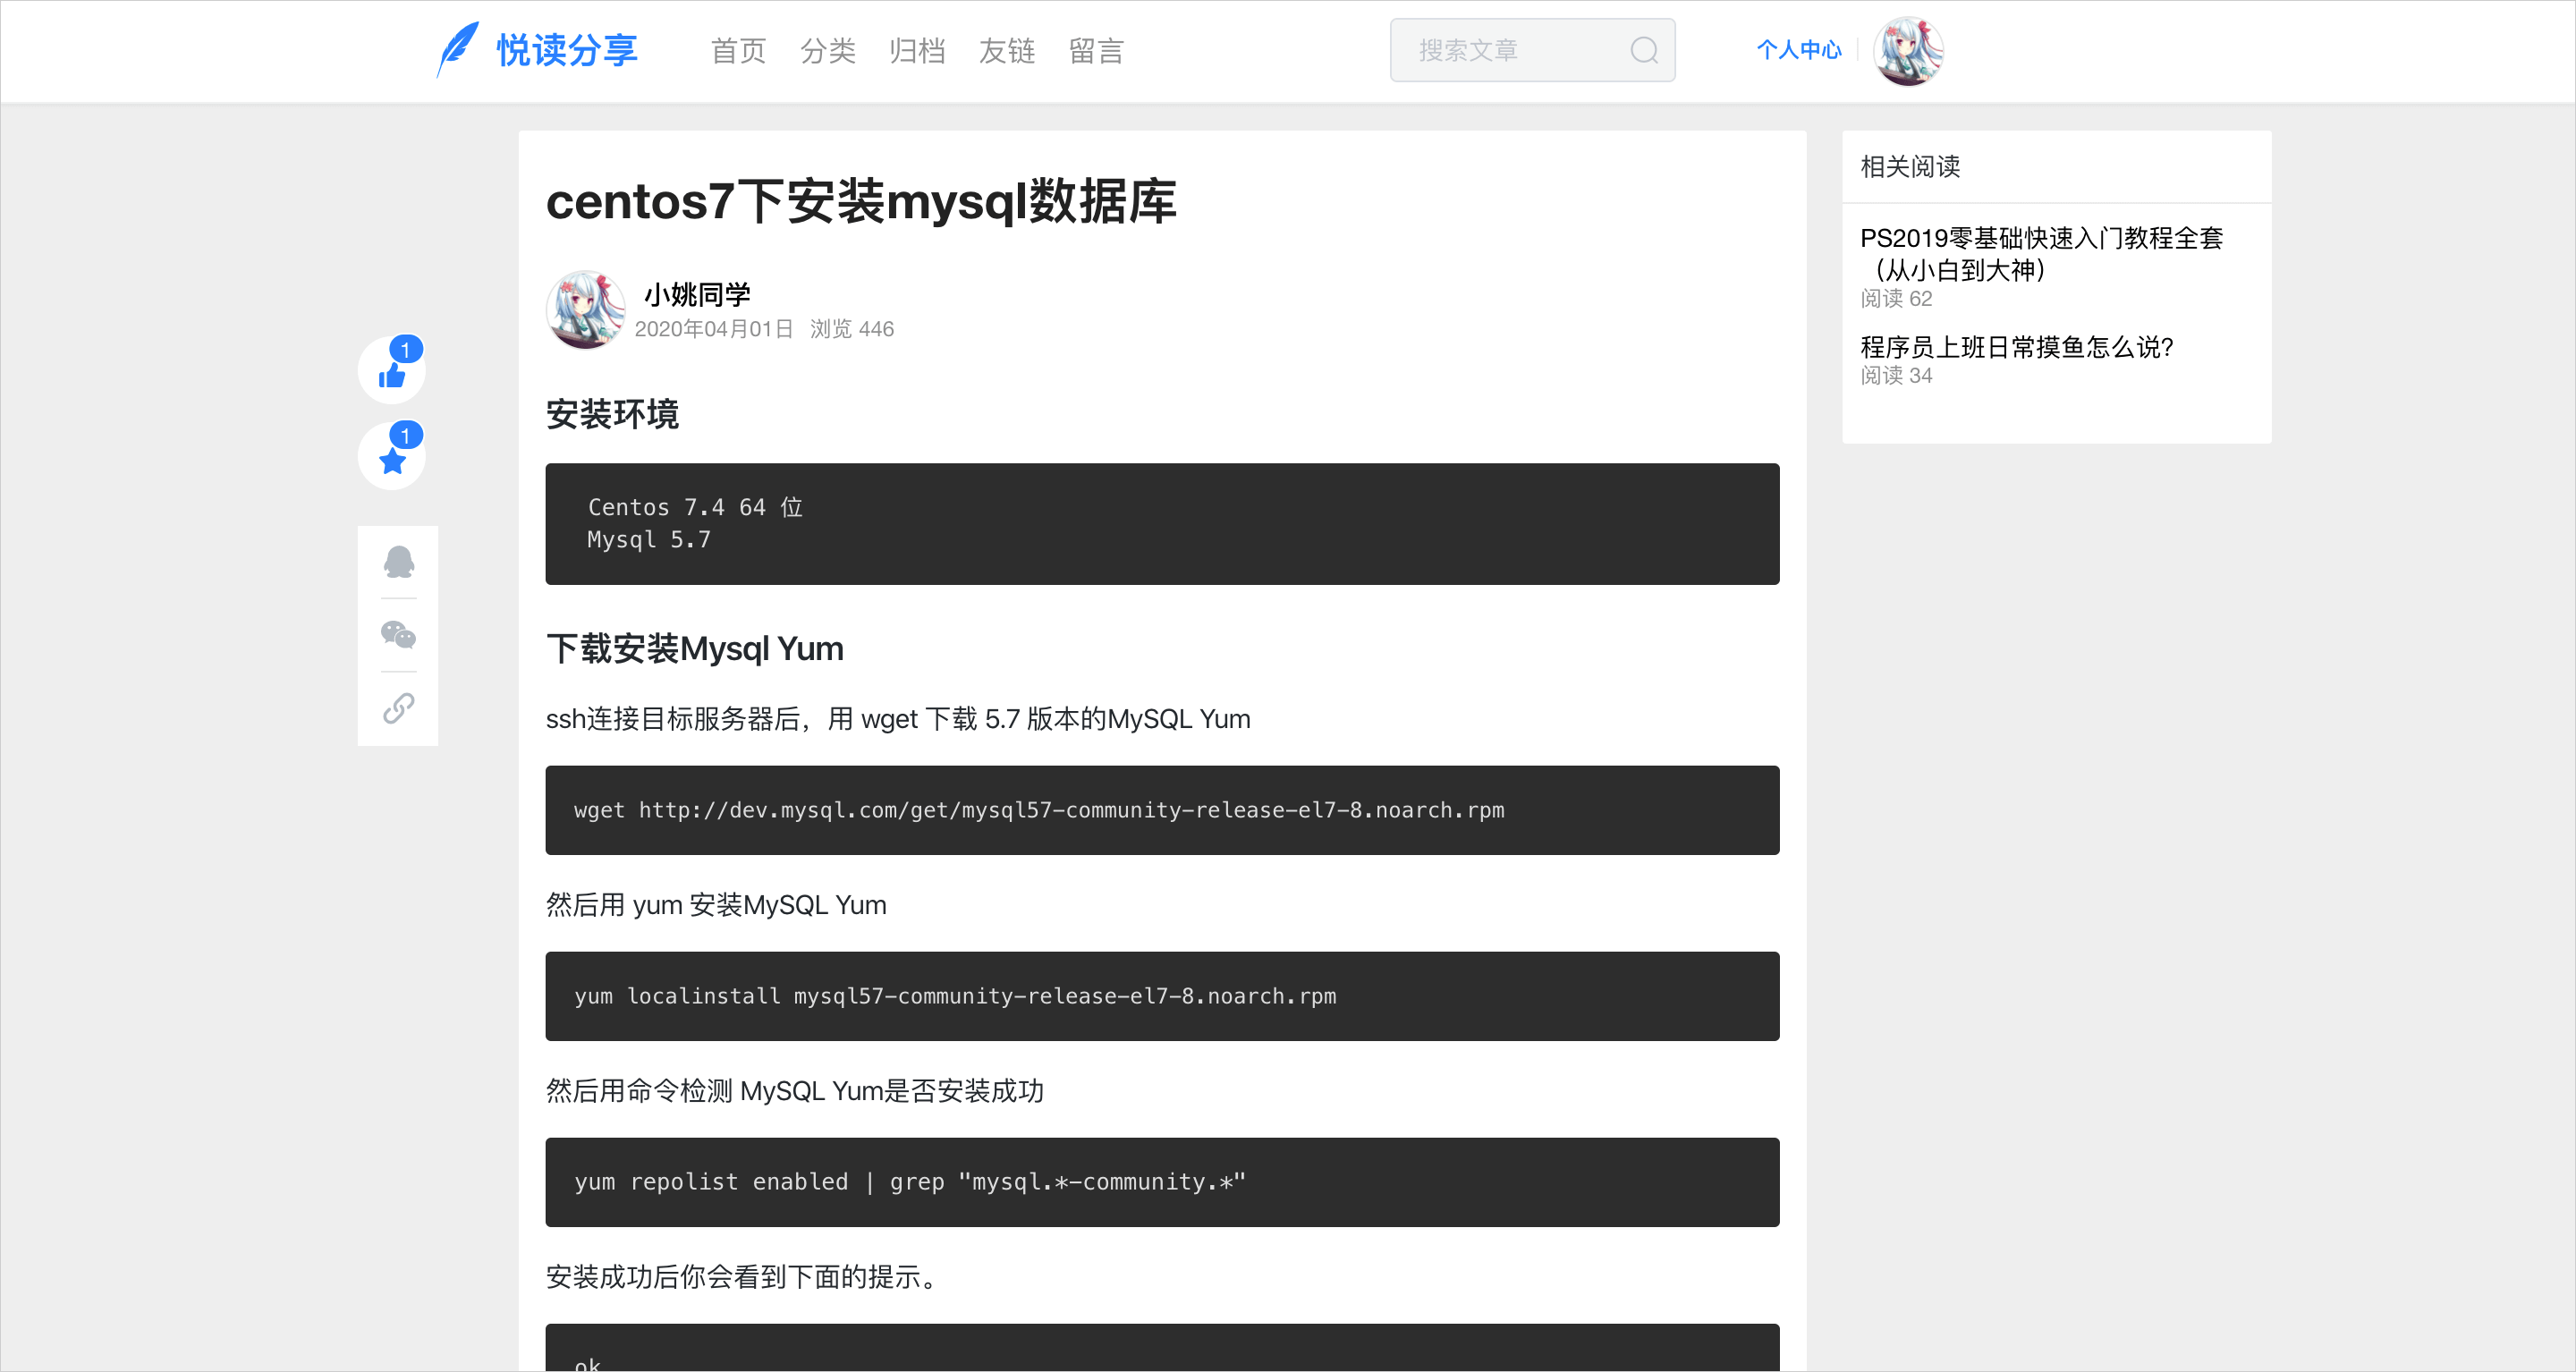The image size is (2576, 1372).
Task: Click the thumbs-up like icon
Action: click(x=391, y=374)
